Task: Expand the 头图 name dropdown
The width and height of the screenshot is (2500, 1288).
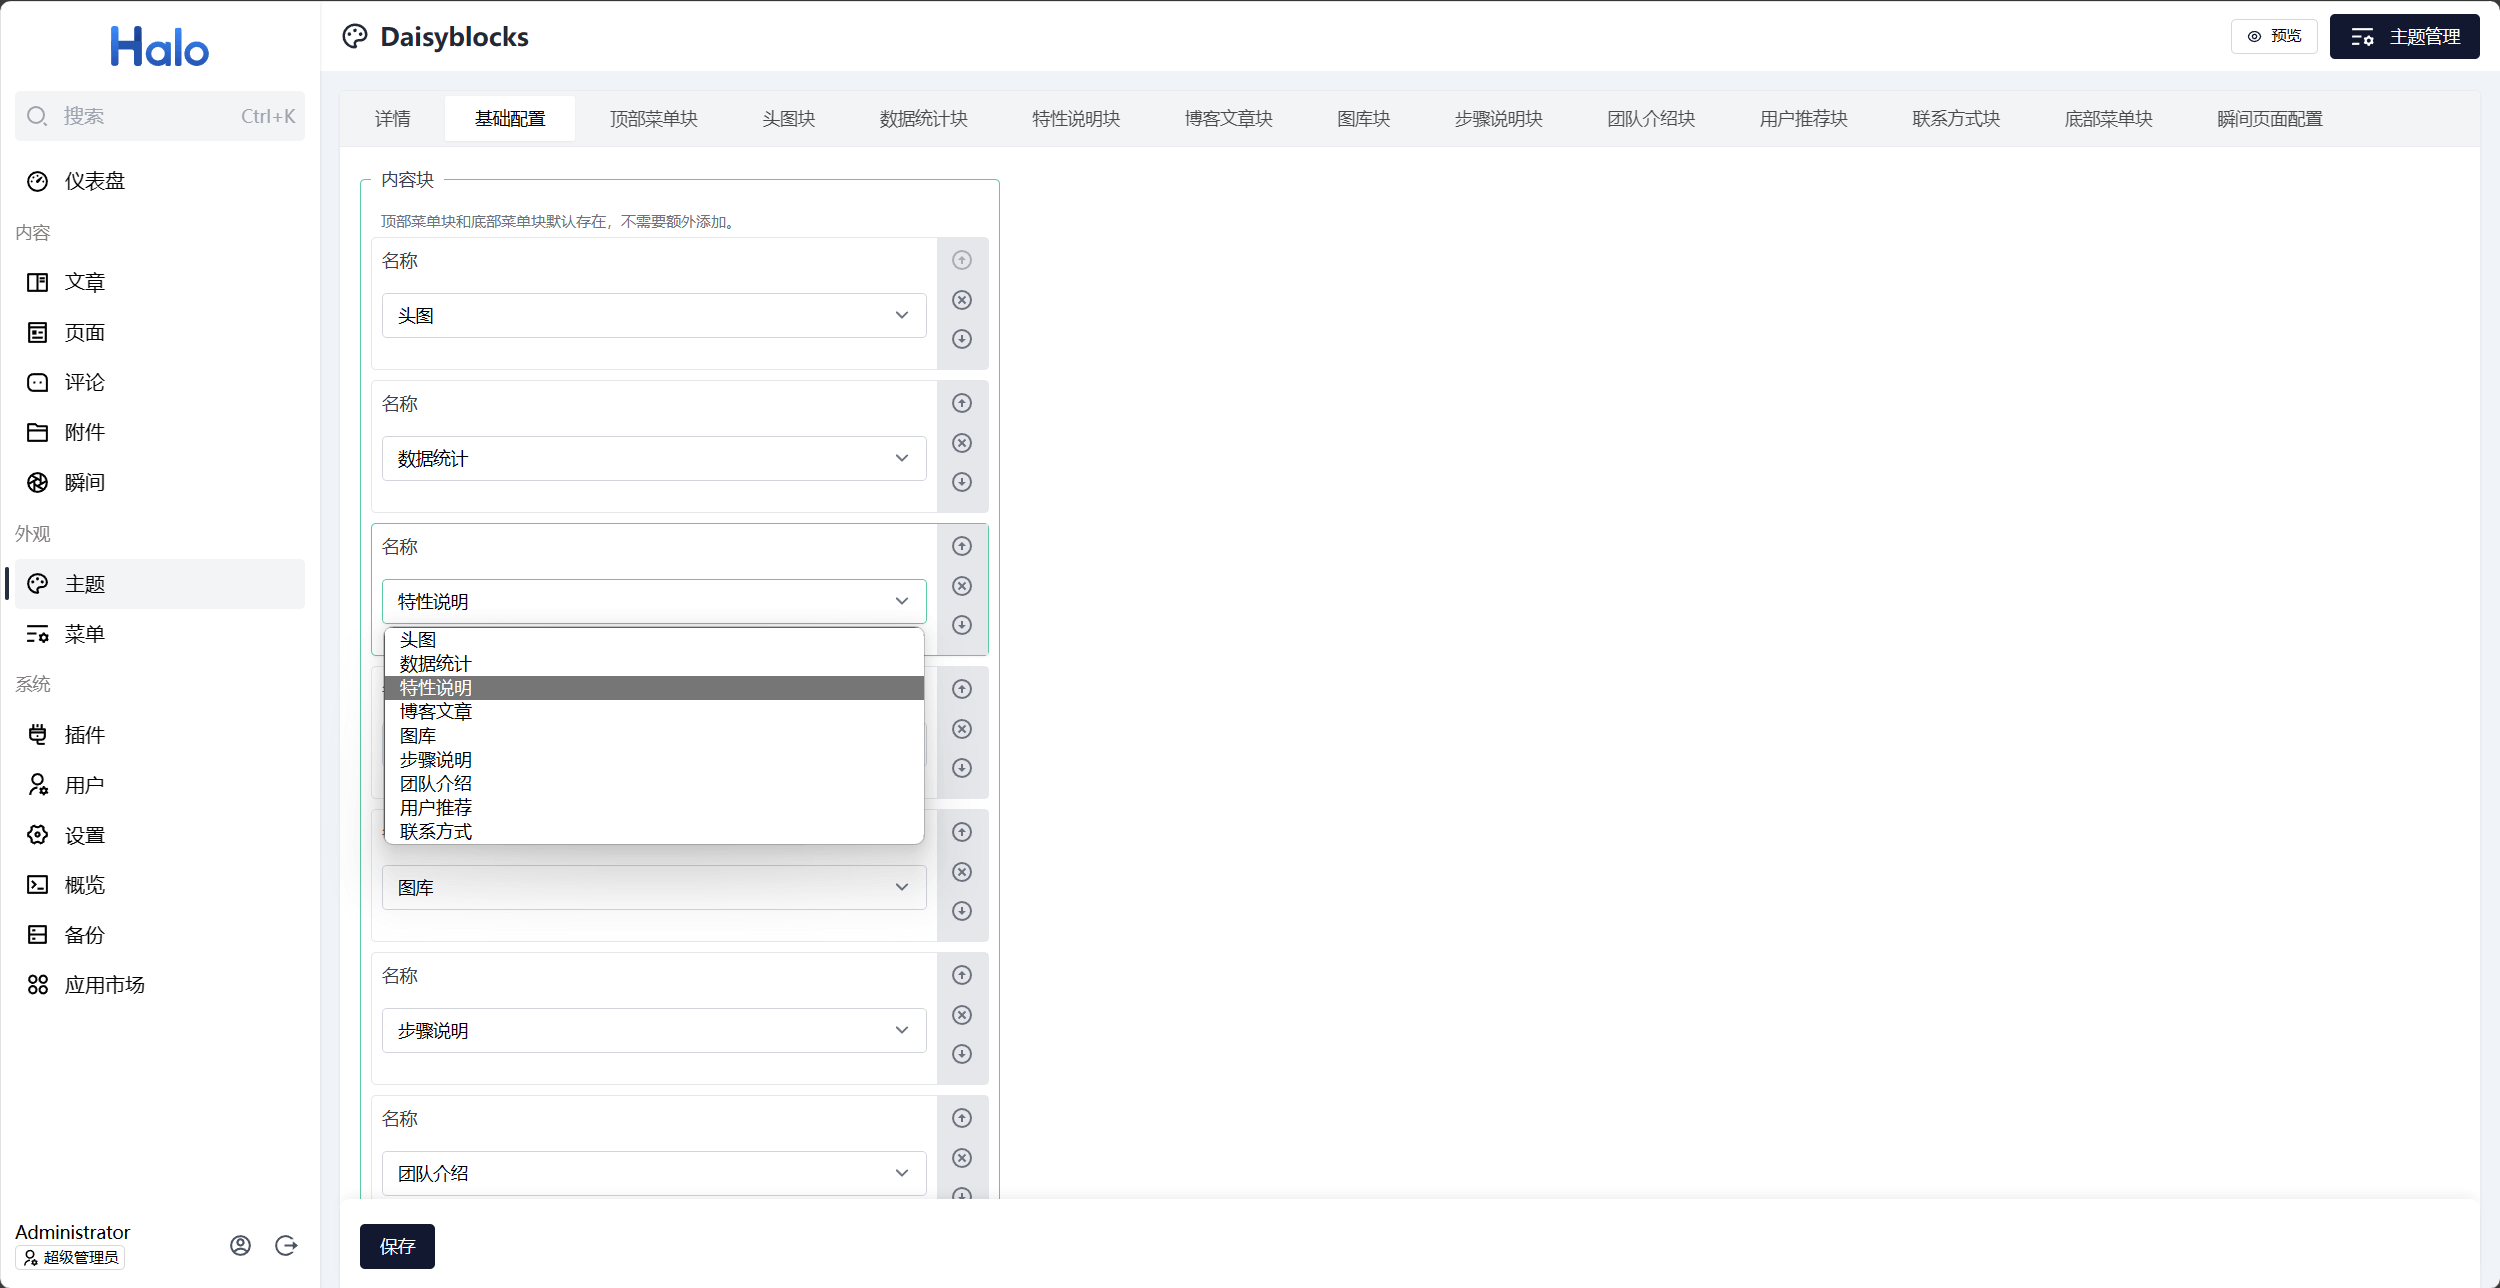Action: click(x=654, y=316)
